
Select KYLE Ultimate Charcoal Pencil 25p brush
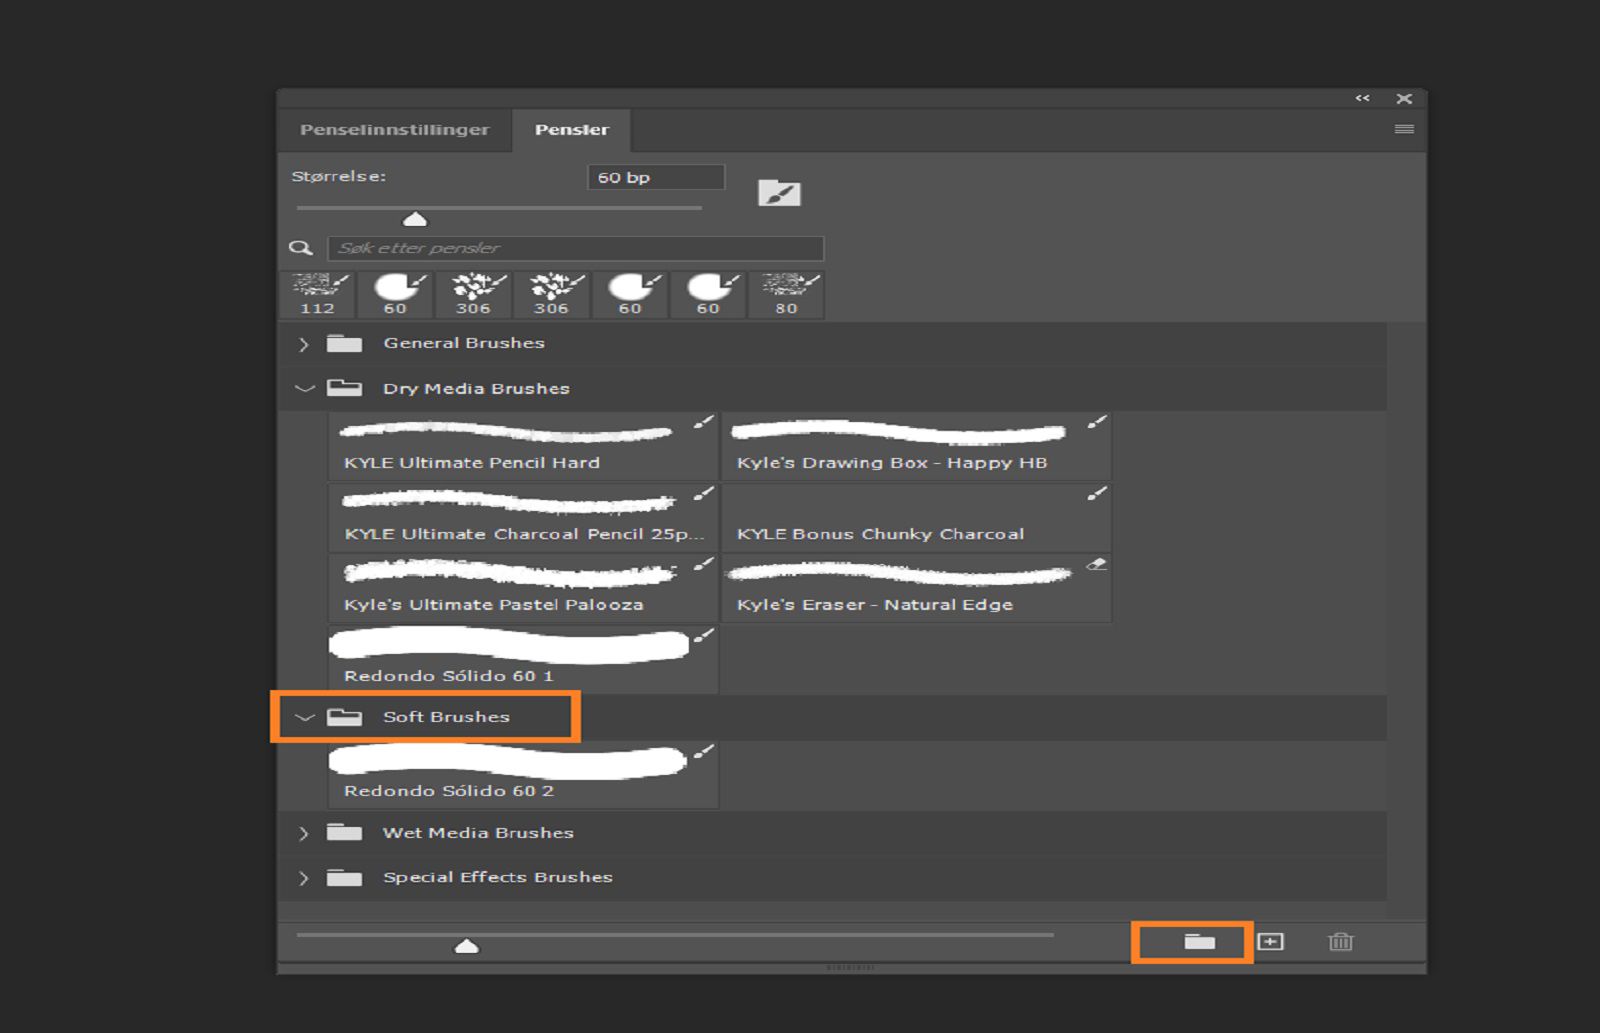tap(523, 517)
